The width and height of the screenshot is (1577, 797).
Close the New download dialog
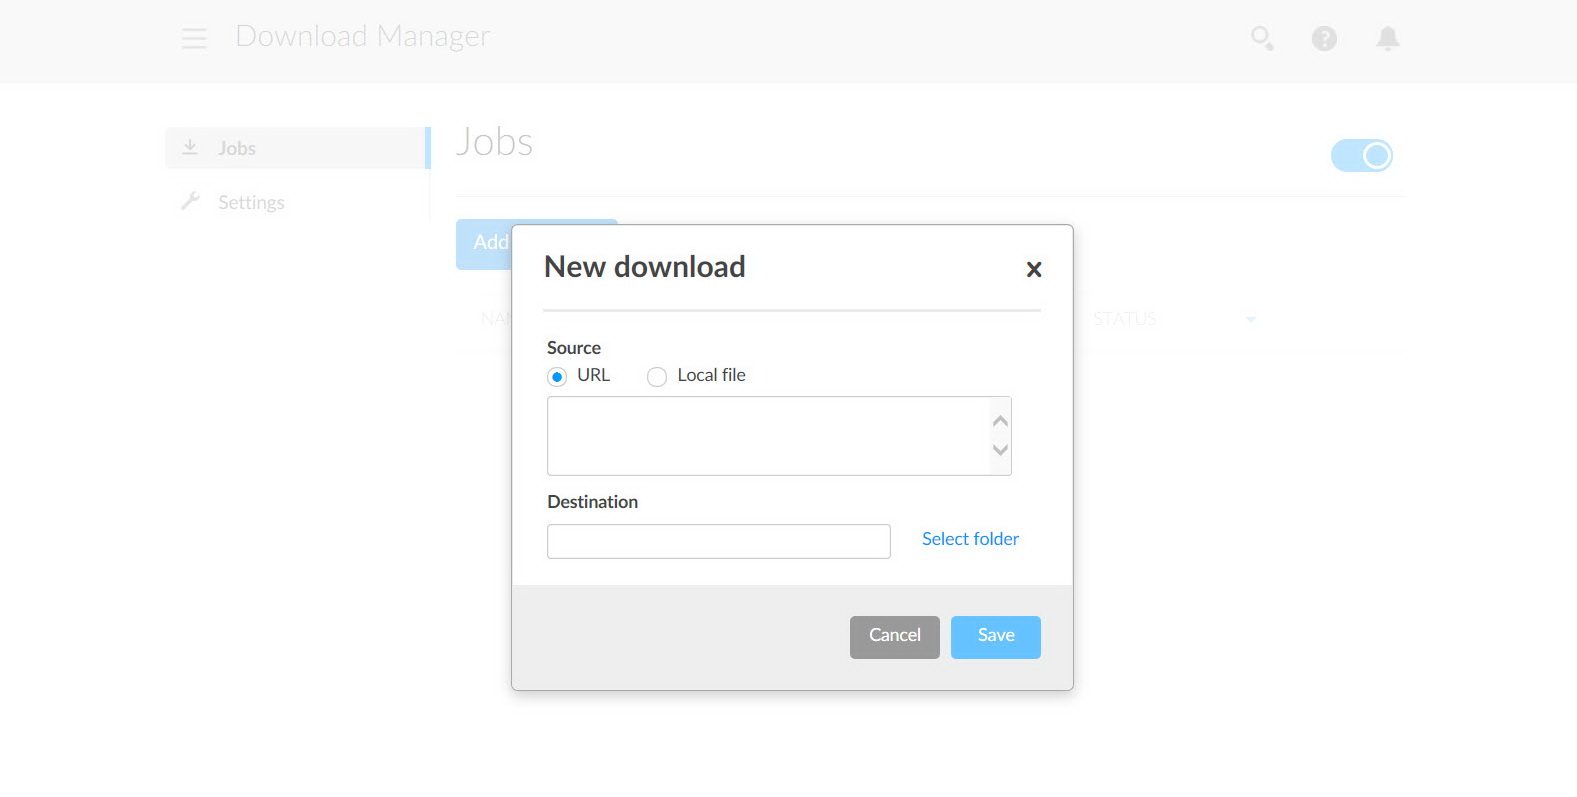pyautogui.click(x=1034, y=269)
